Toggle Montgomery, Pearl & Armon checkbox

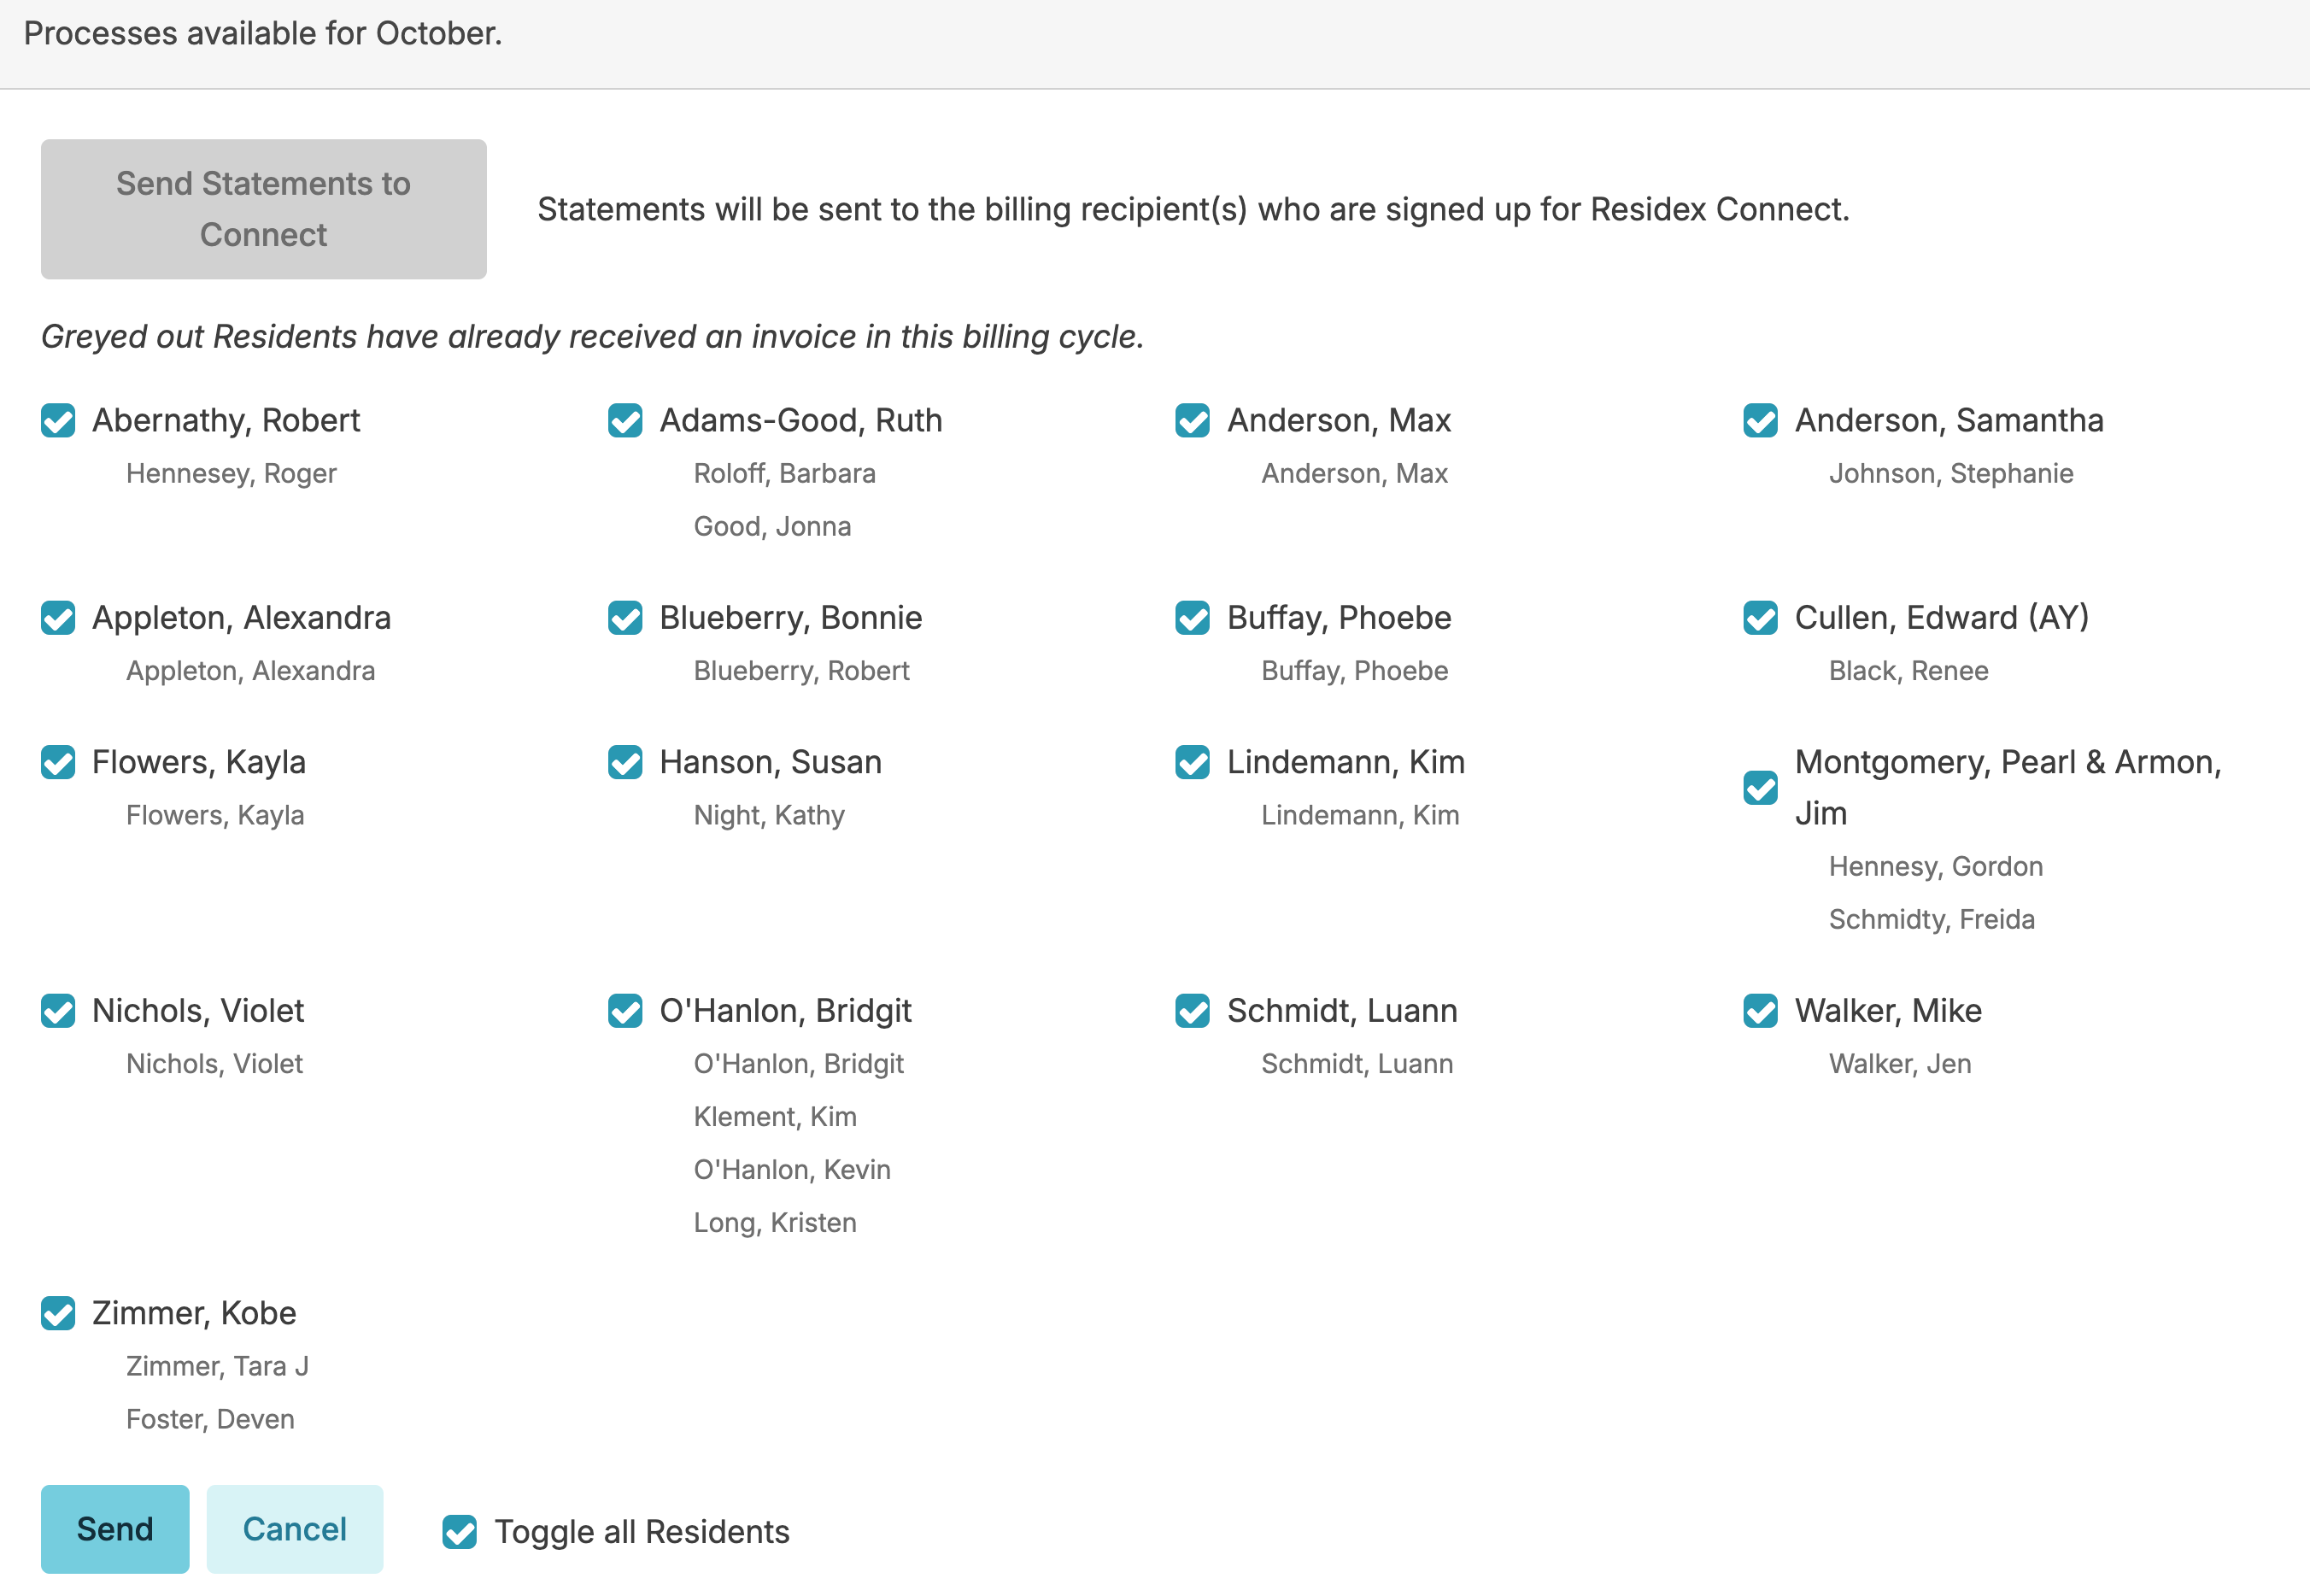(x=1760, y=788)
